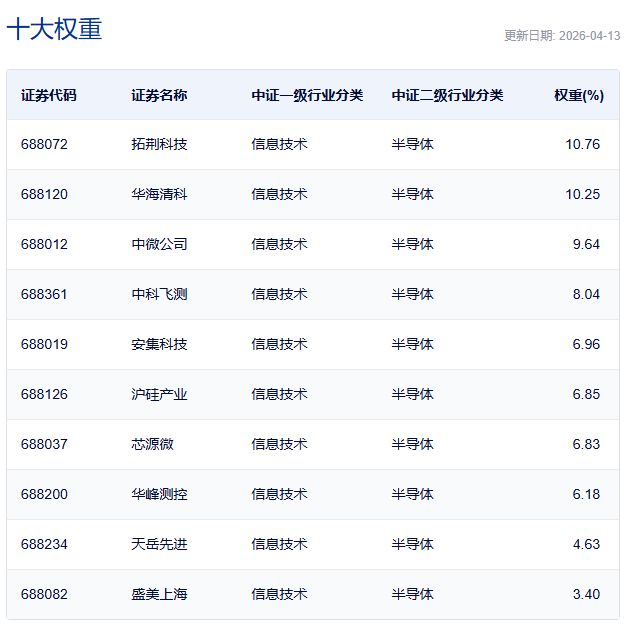The image size is (628, 624).
Task: Click stock code 688012
Action: click(x=44, y=244)
